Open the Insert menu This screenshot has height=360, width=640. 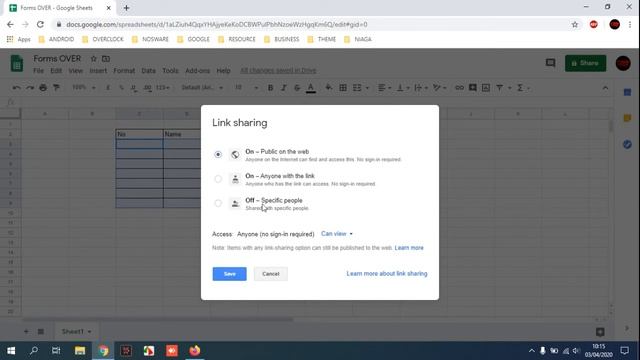click(x=98, y=71)
